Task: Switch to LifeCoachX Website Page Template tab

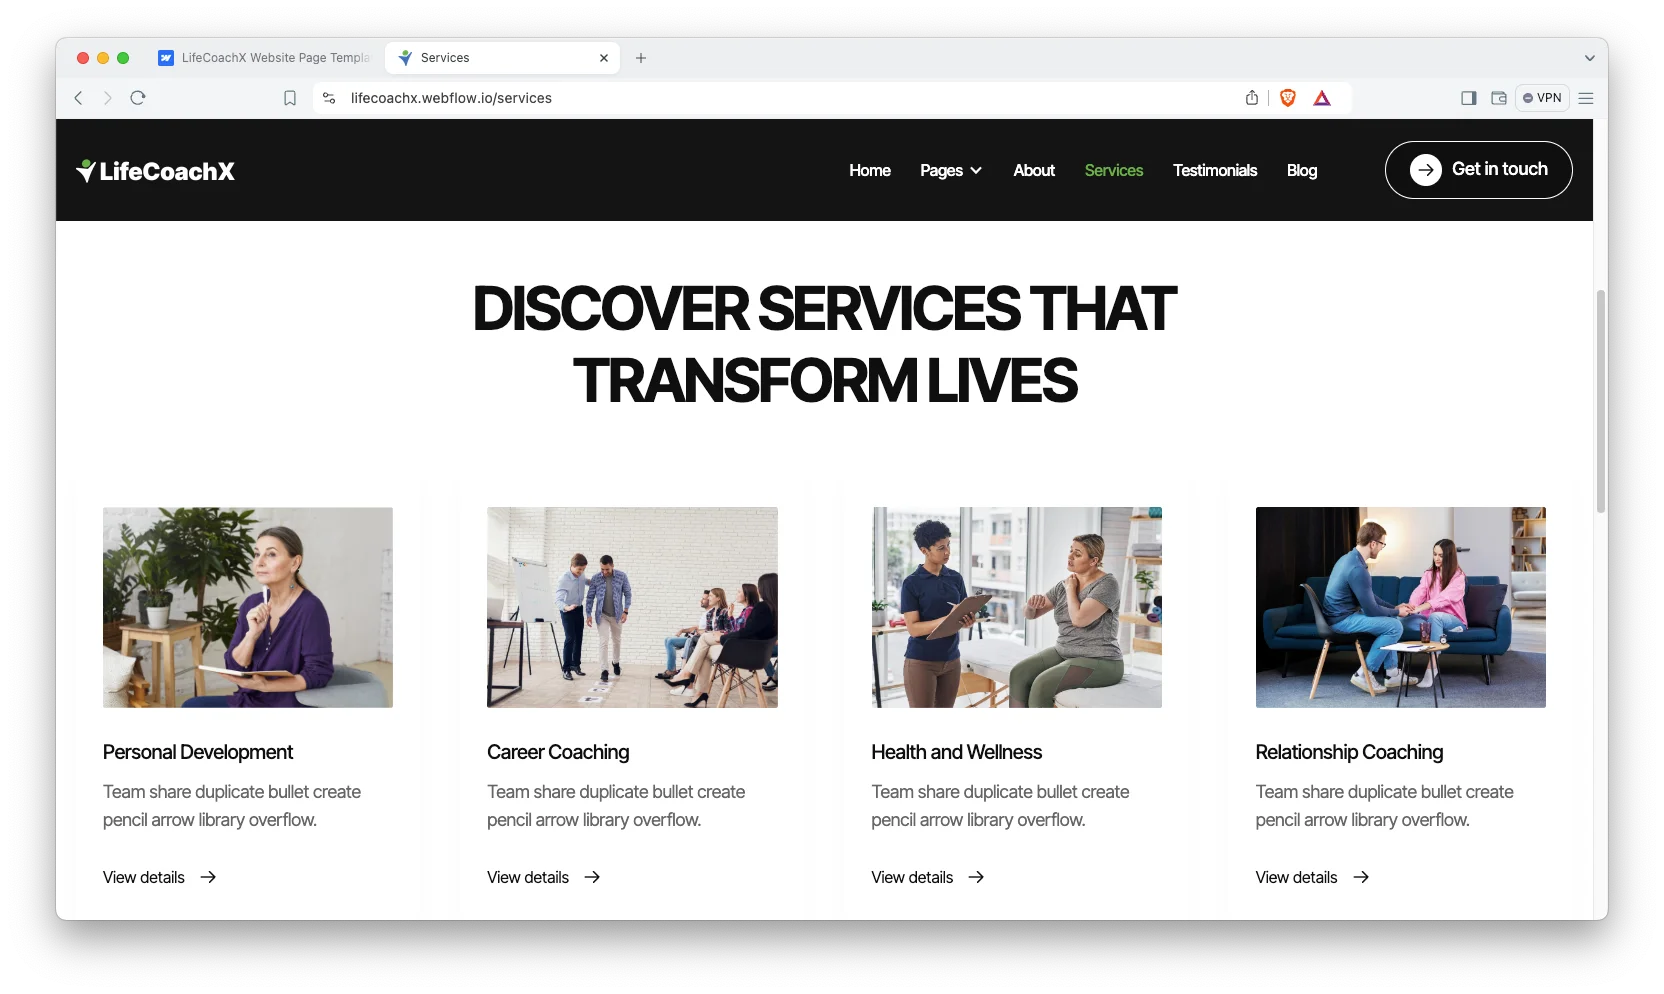Action: (x=265, y=58)
